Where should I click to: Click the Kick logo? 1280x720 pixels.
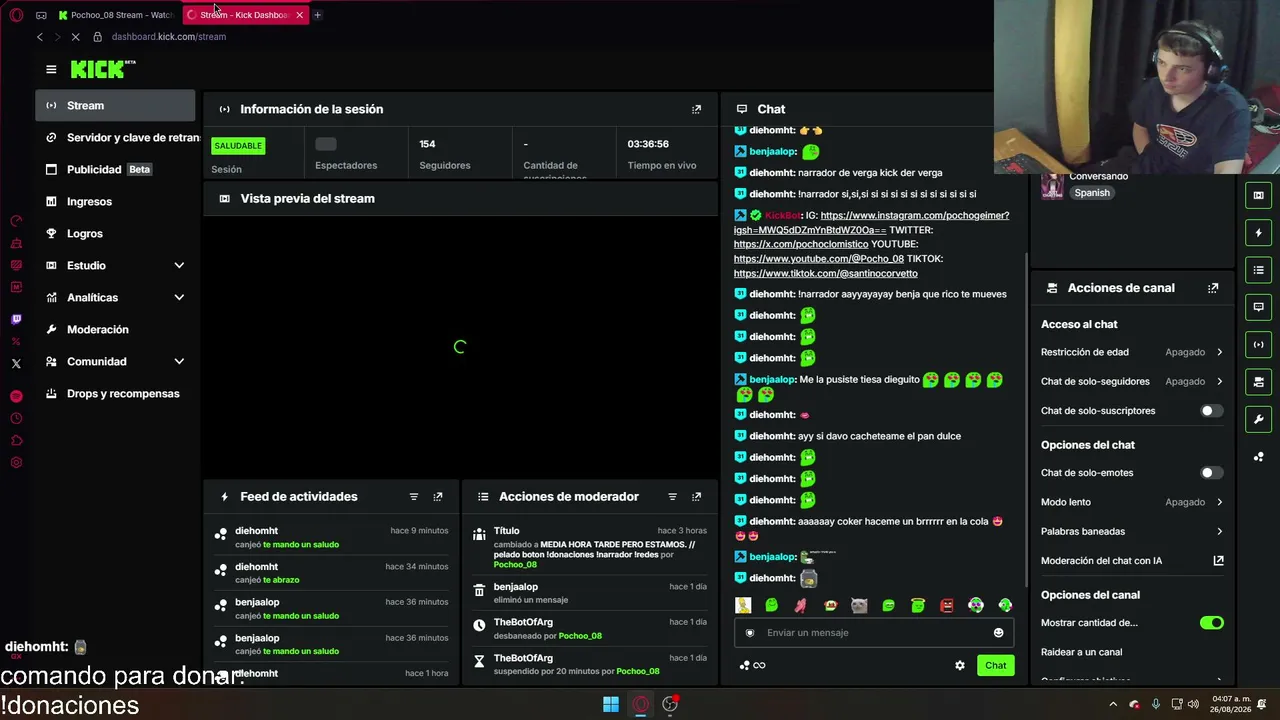pos(103,69)
